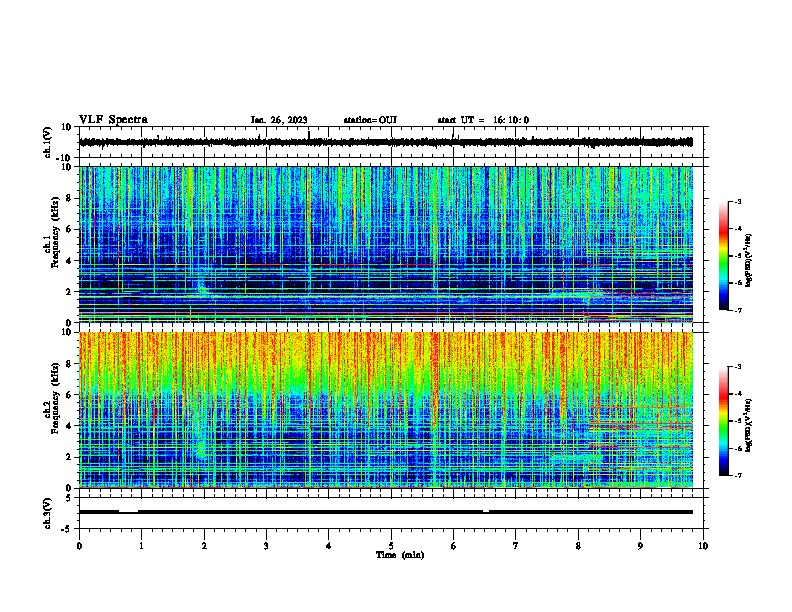Click the "7" tick on the time axis

[516, 546]
